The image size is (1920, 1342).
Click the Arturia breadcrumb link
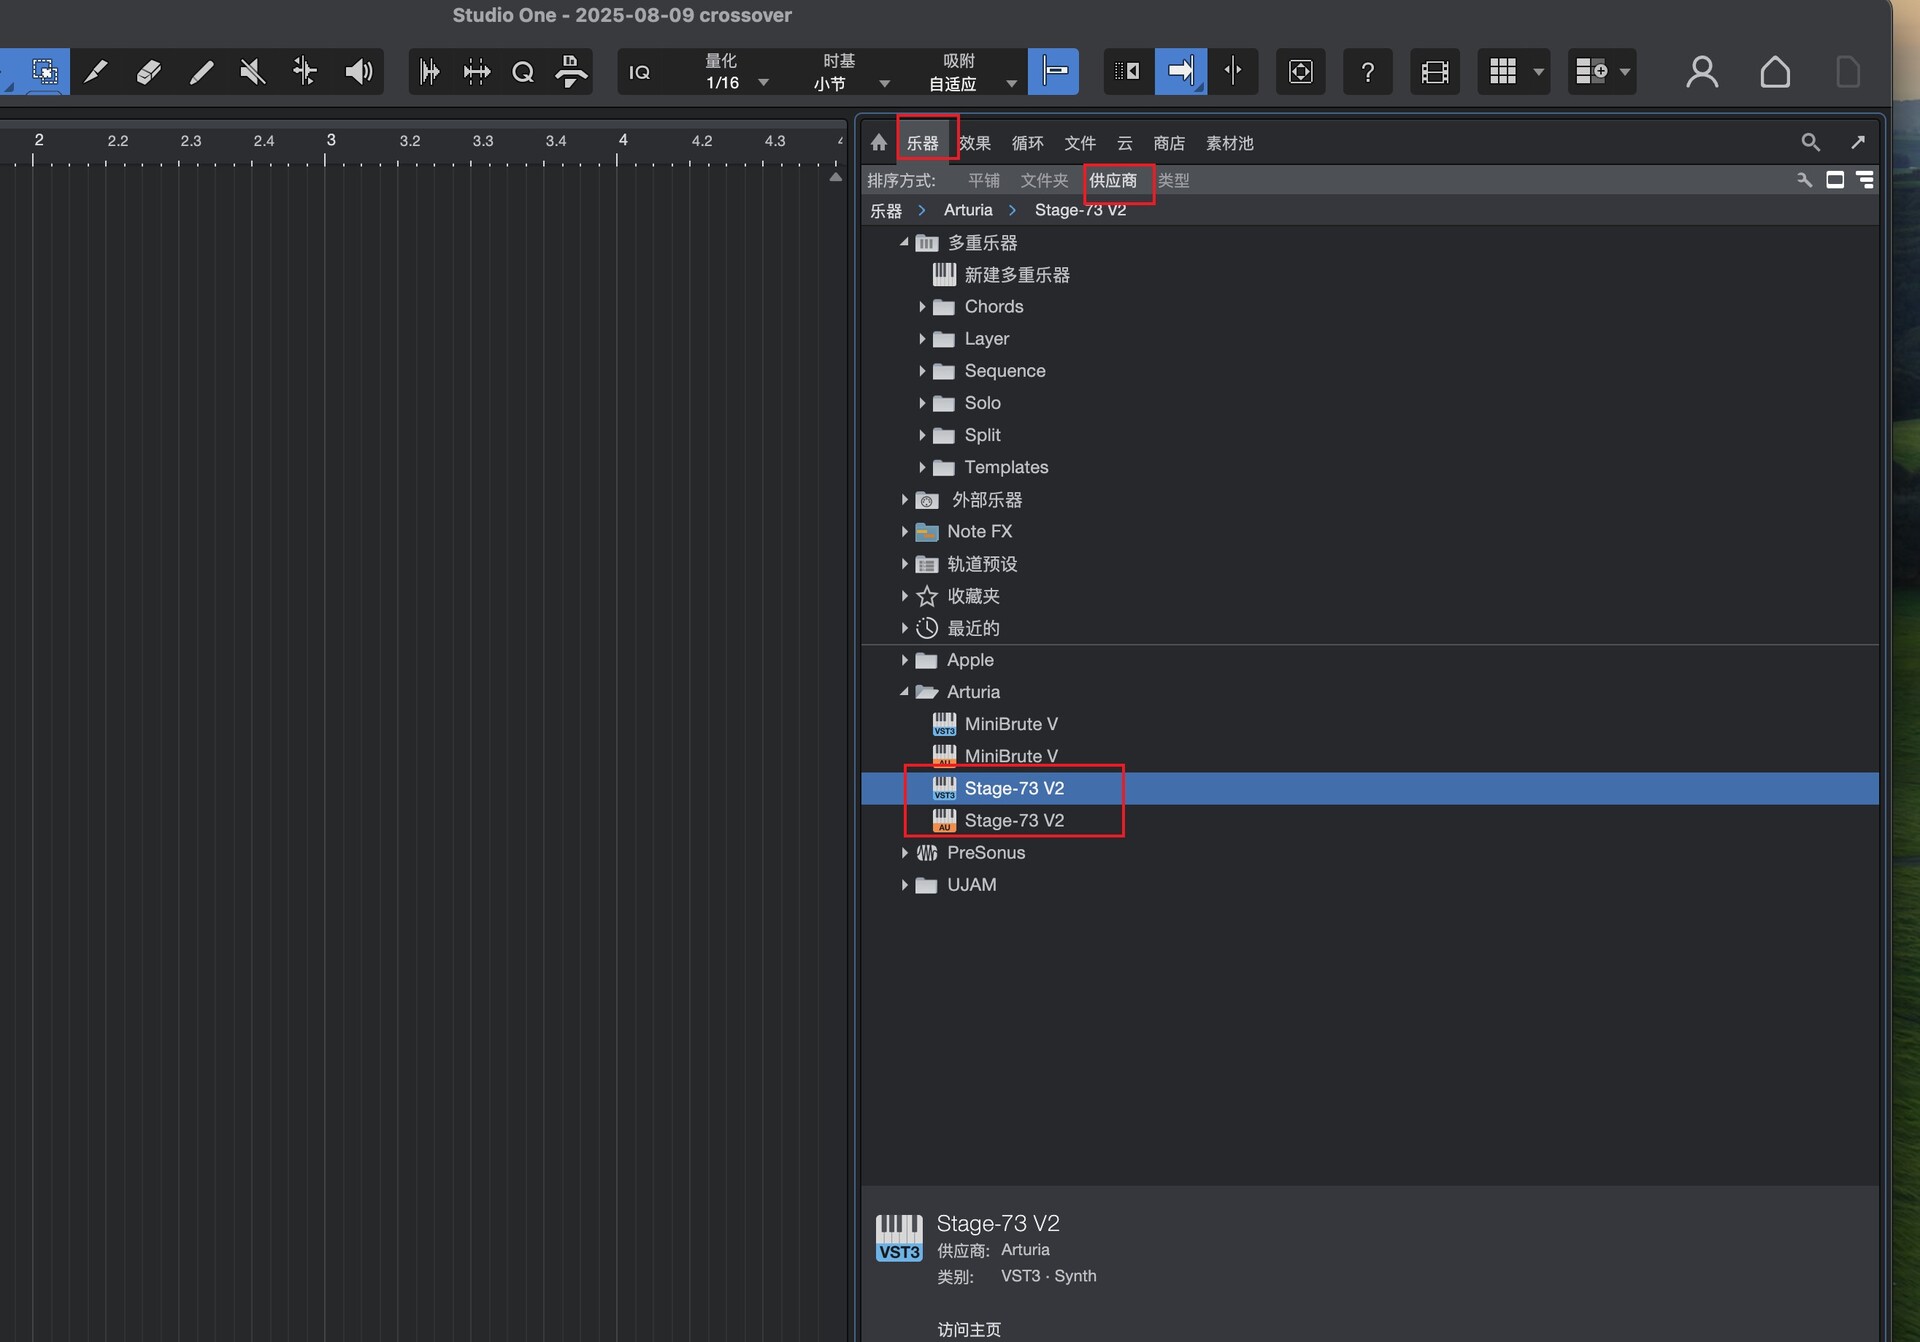point(968,210)
